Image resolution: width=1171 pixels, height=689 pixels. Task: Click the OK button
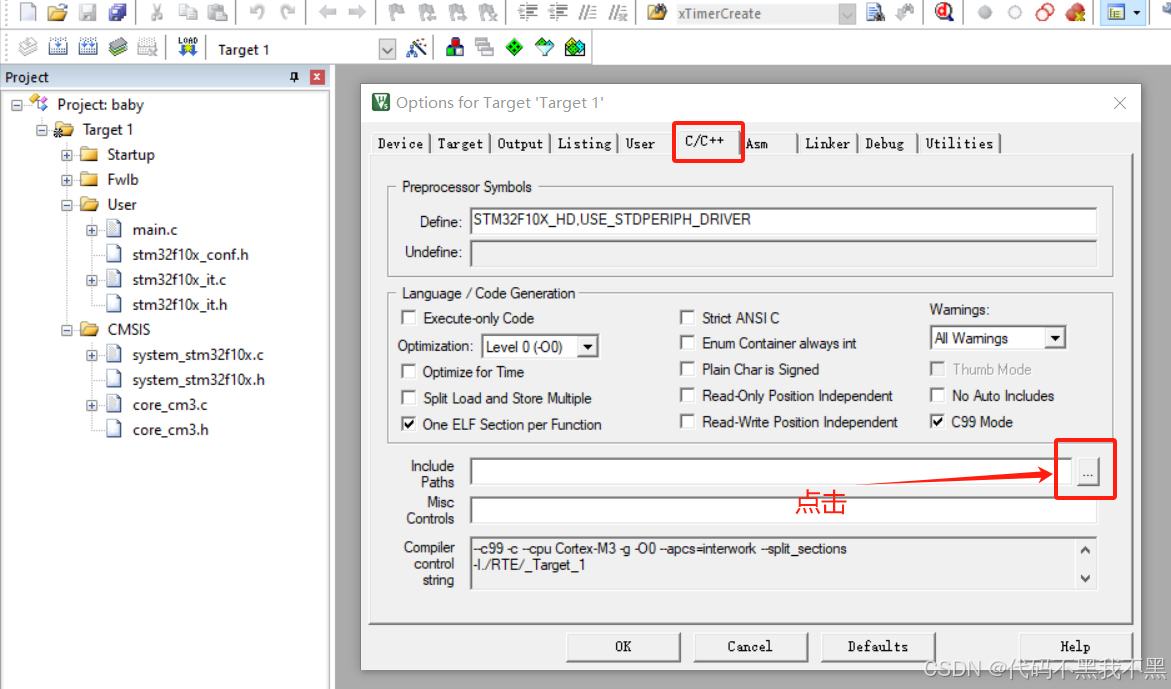(623, 646)
